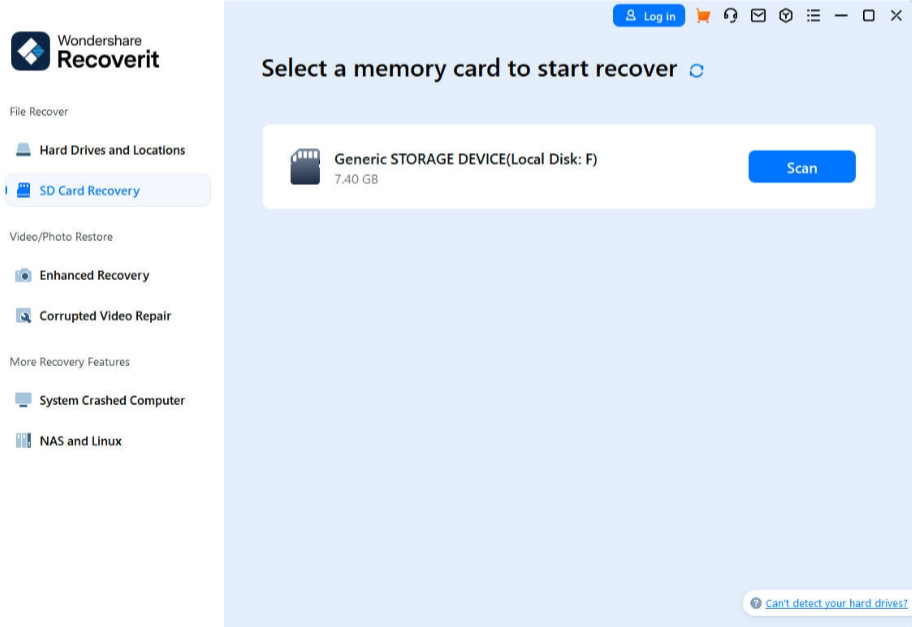Select SD Card Recovery in sidebar
The height and width of the screenshot is (627, 912).
[89, 190]
